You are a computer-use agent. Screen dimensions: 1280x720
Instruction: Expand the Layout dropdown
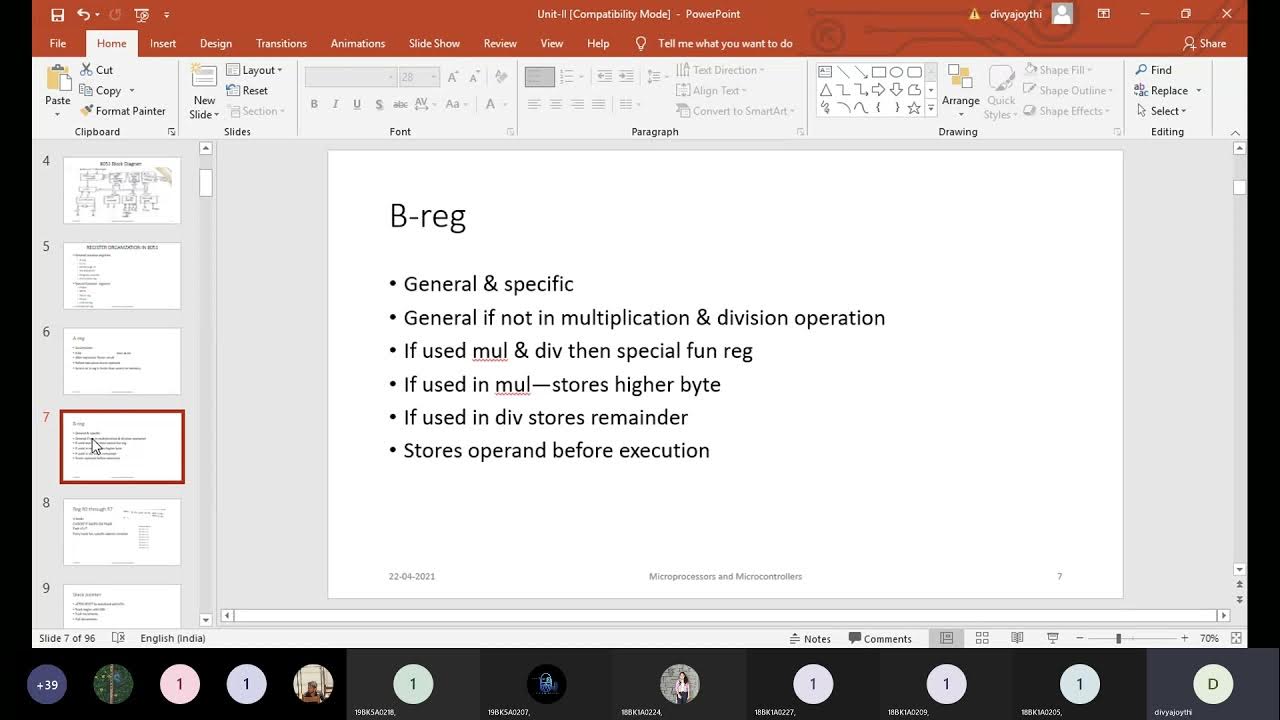[254, 70]
